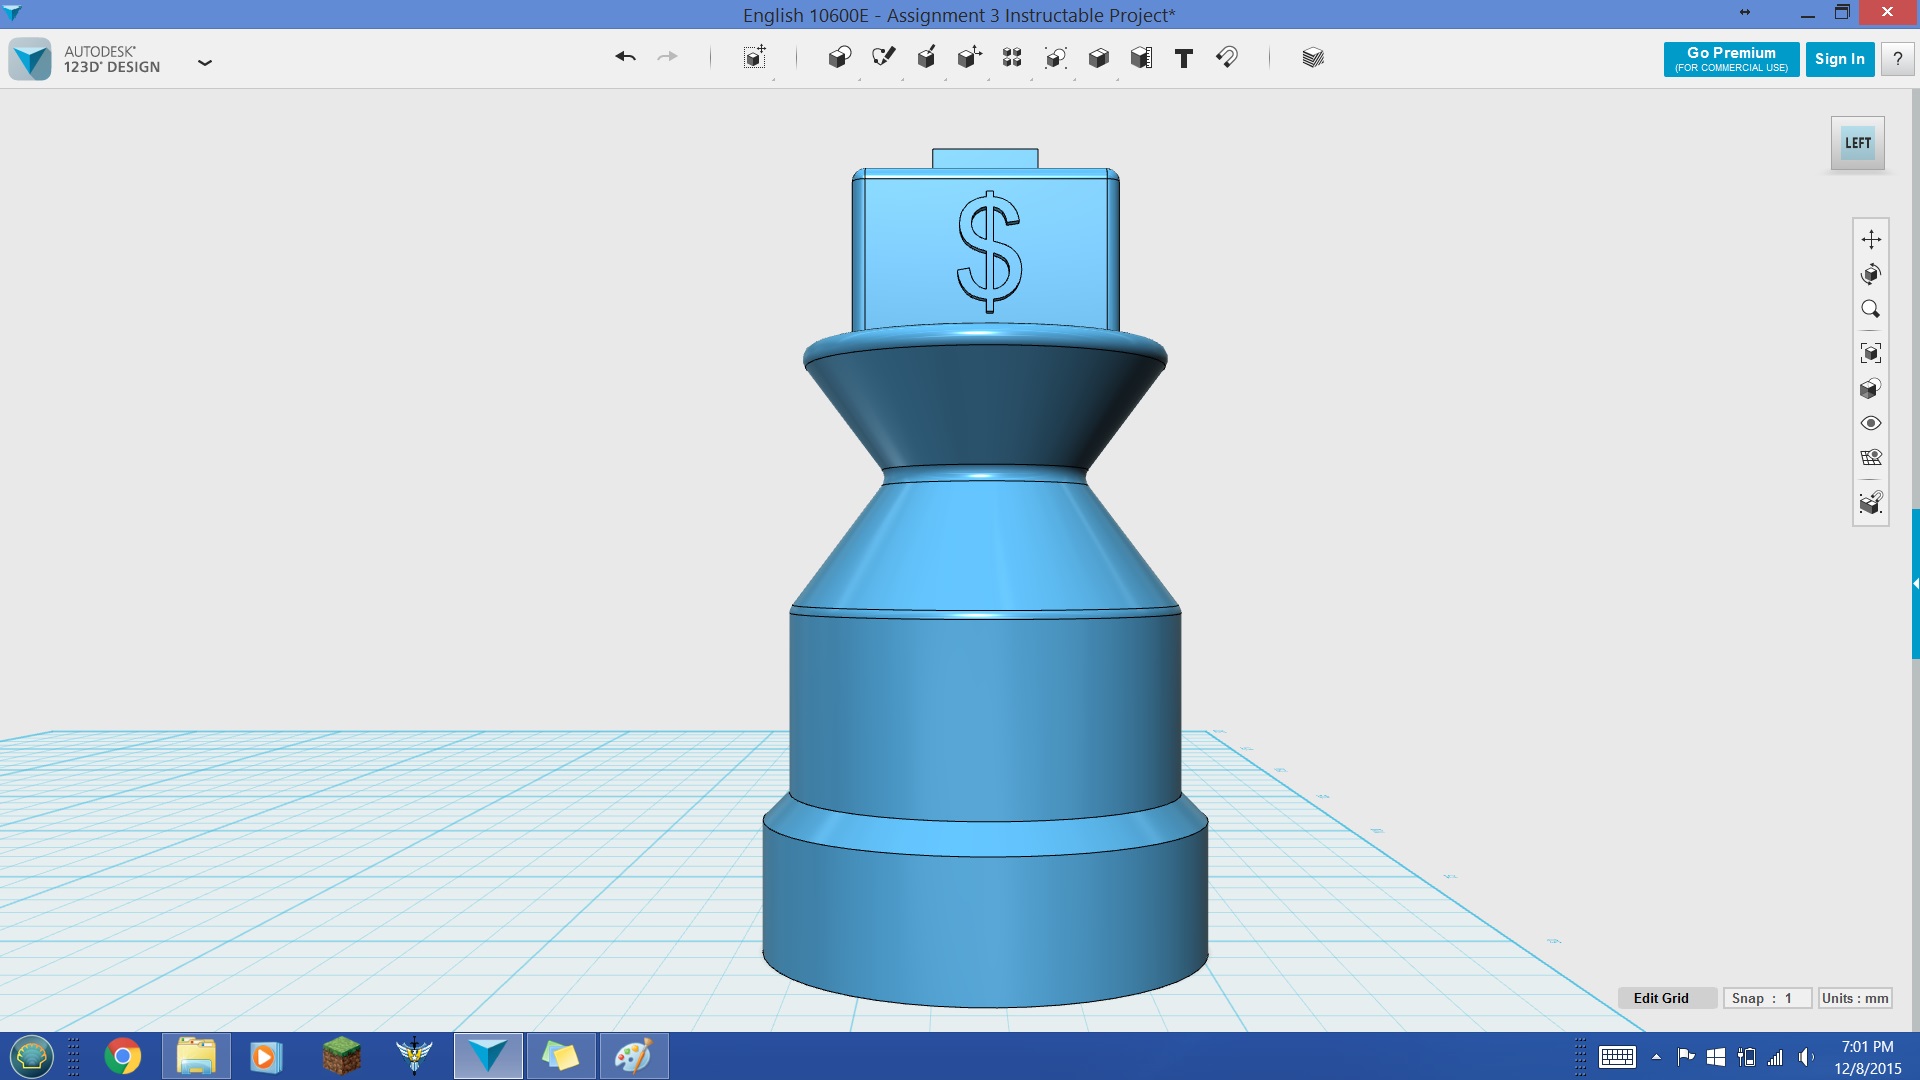Toggle grid visibility icon in the navigation bar
Image resolution: width=1920 pixels, height=1080 pixels.
[1870, 458]
